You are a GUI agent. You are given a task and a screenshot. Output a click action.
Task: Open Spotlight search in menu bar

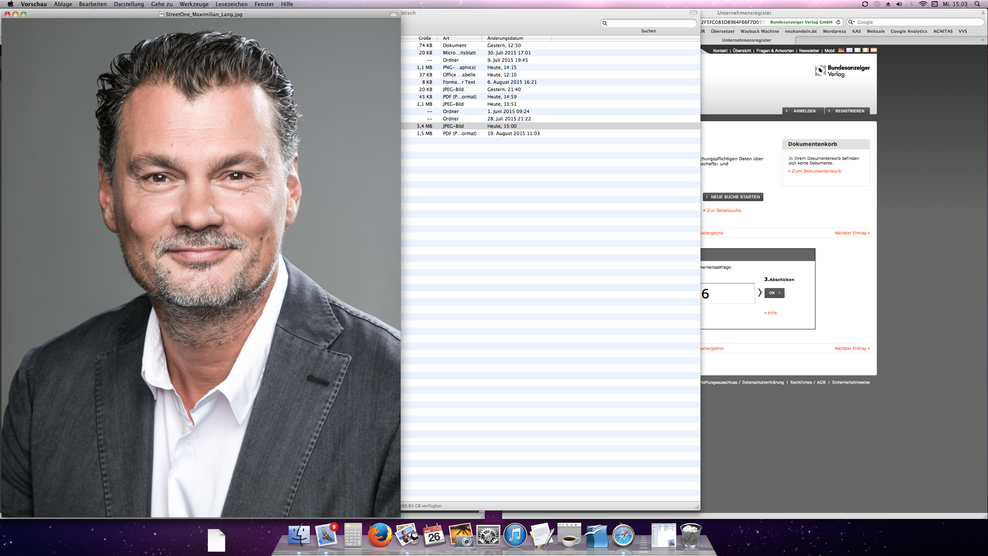[977, 4]
